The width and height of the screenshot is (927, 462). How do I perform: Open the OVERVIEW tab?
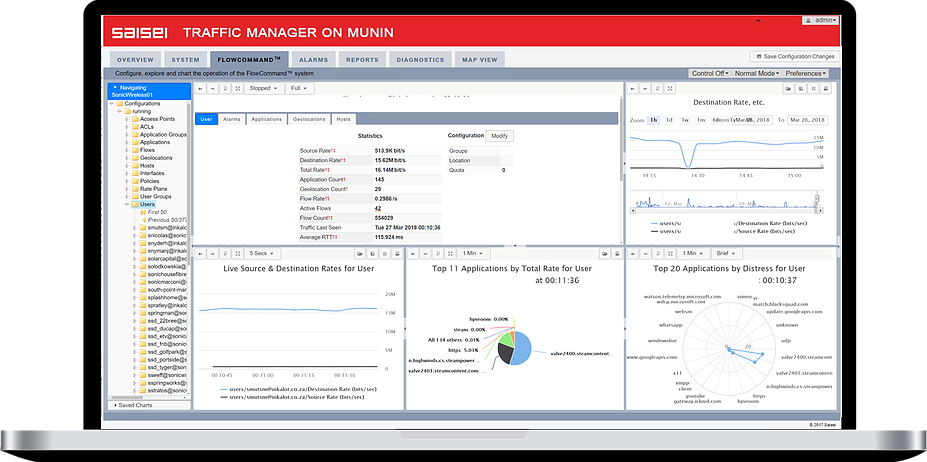[135, 60]
